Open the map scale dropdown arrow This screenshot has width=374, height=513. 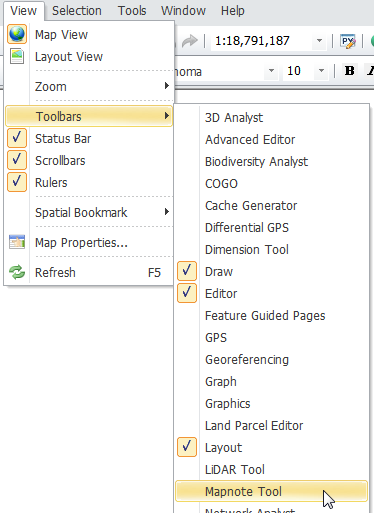click(x=319, y=41)
